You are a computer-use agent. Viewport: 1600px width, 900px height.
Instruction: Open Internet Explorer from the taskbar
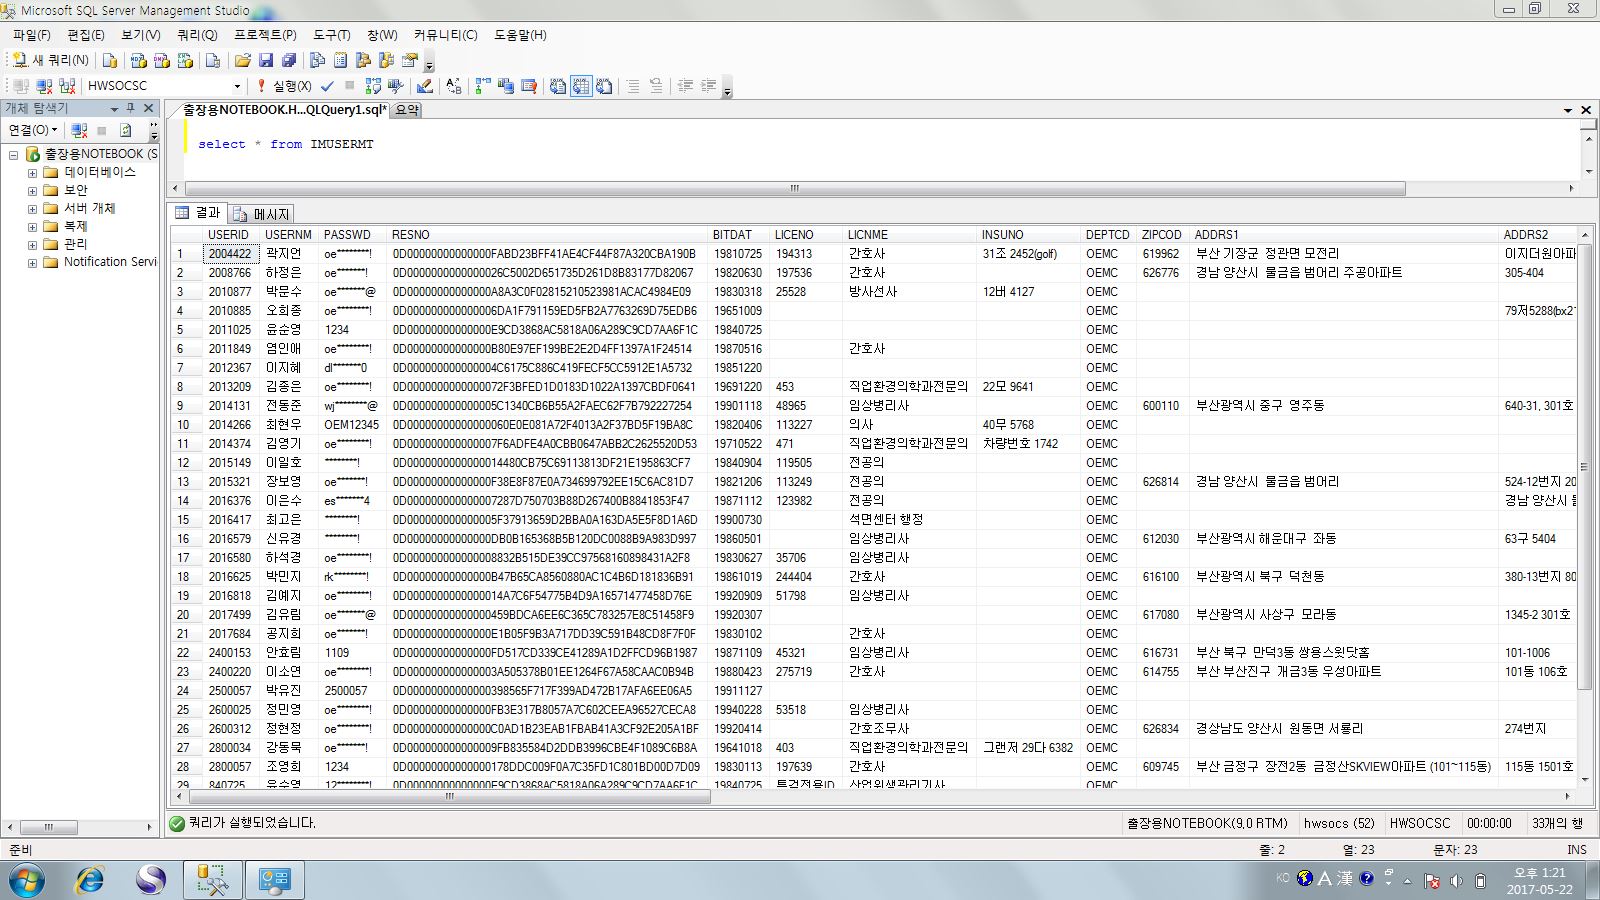tap(90, 880)
